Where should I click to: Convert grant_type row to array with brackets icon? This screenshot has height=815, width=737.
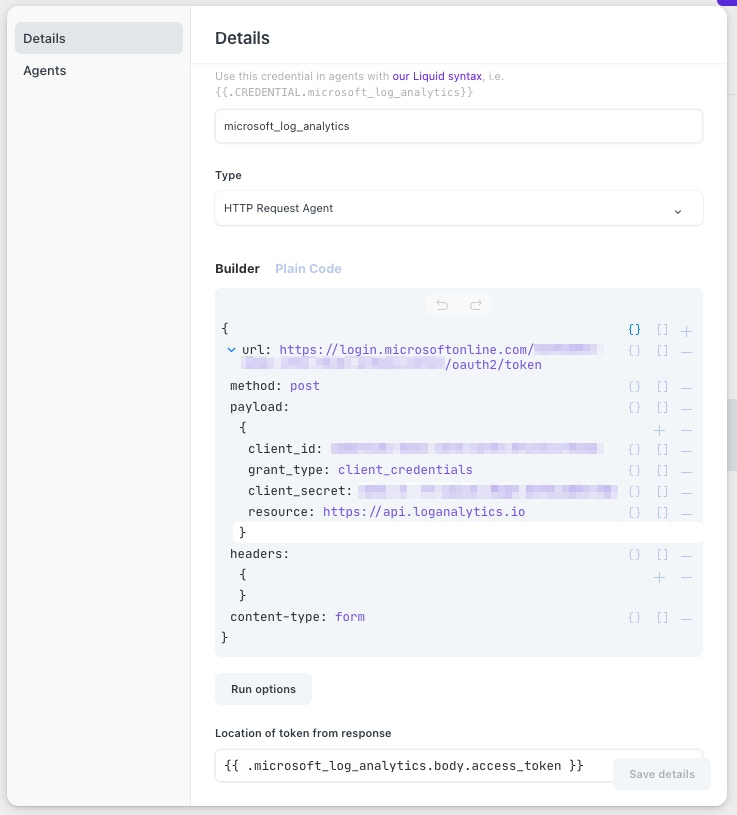click(662, 470)
